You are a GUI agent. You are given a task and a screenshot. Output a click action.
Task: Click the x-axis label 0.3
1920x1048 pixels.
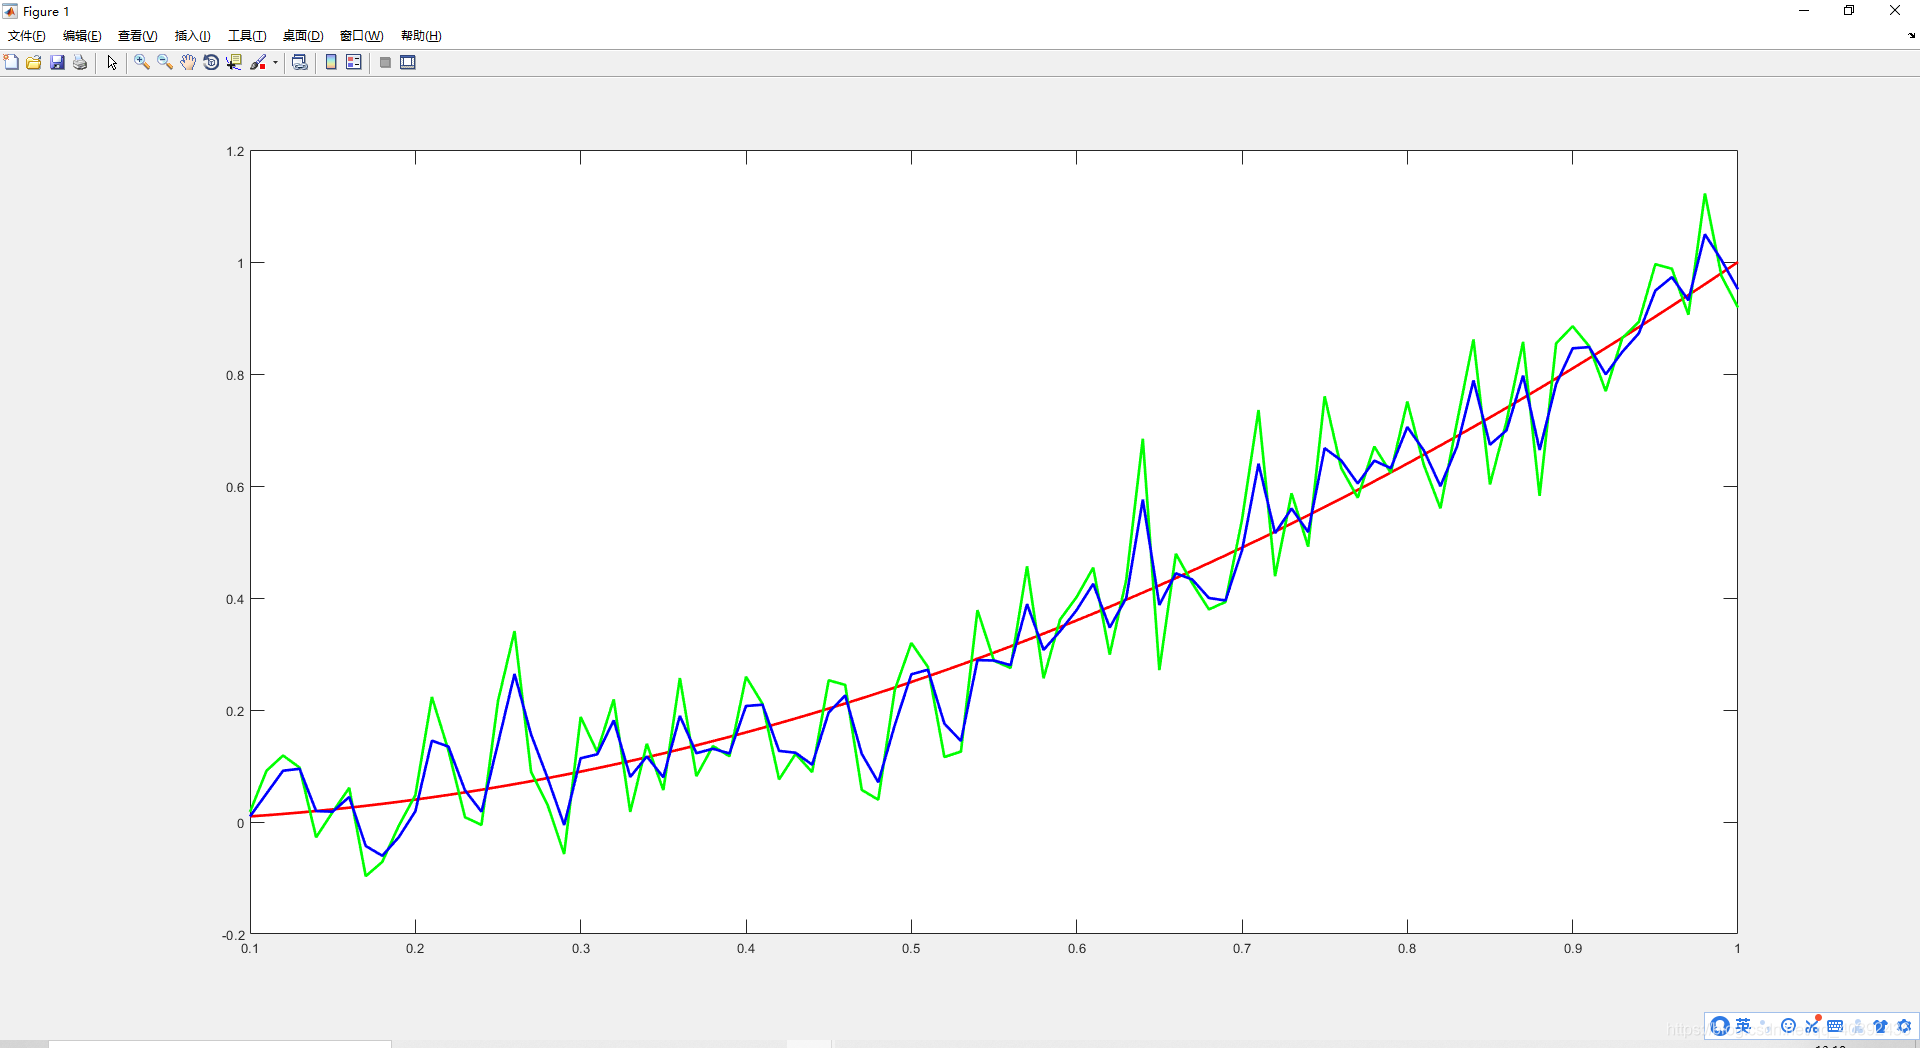point(581,949)
